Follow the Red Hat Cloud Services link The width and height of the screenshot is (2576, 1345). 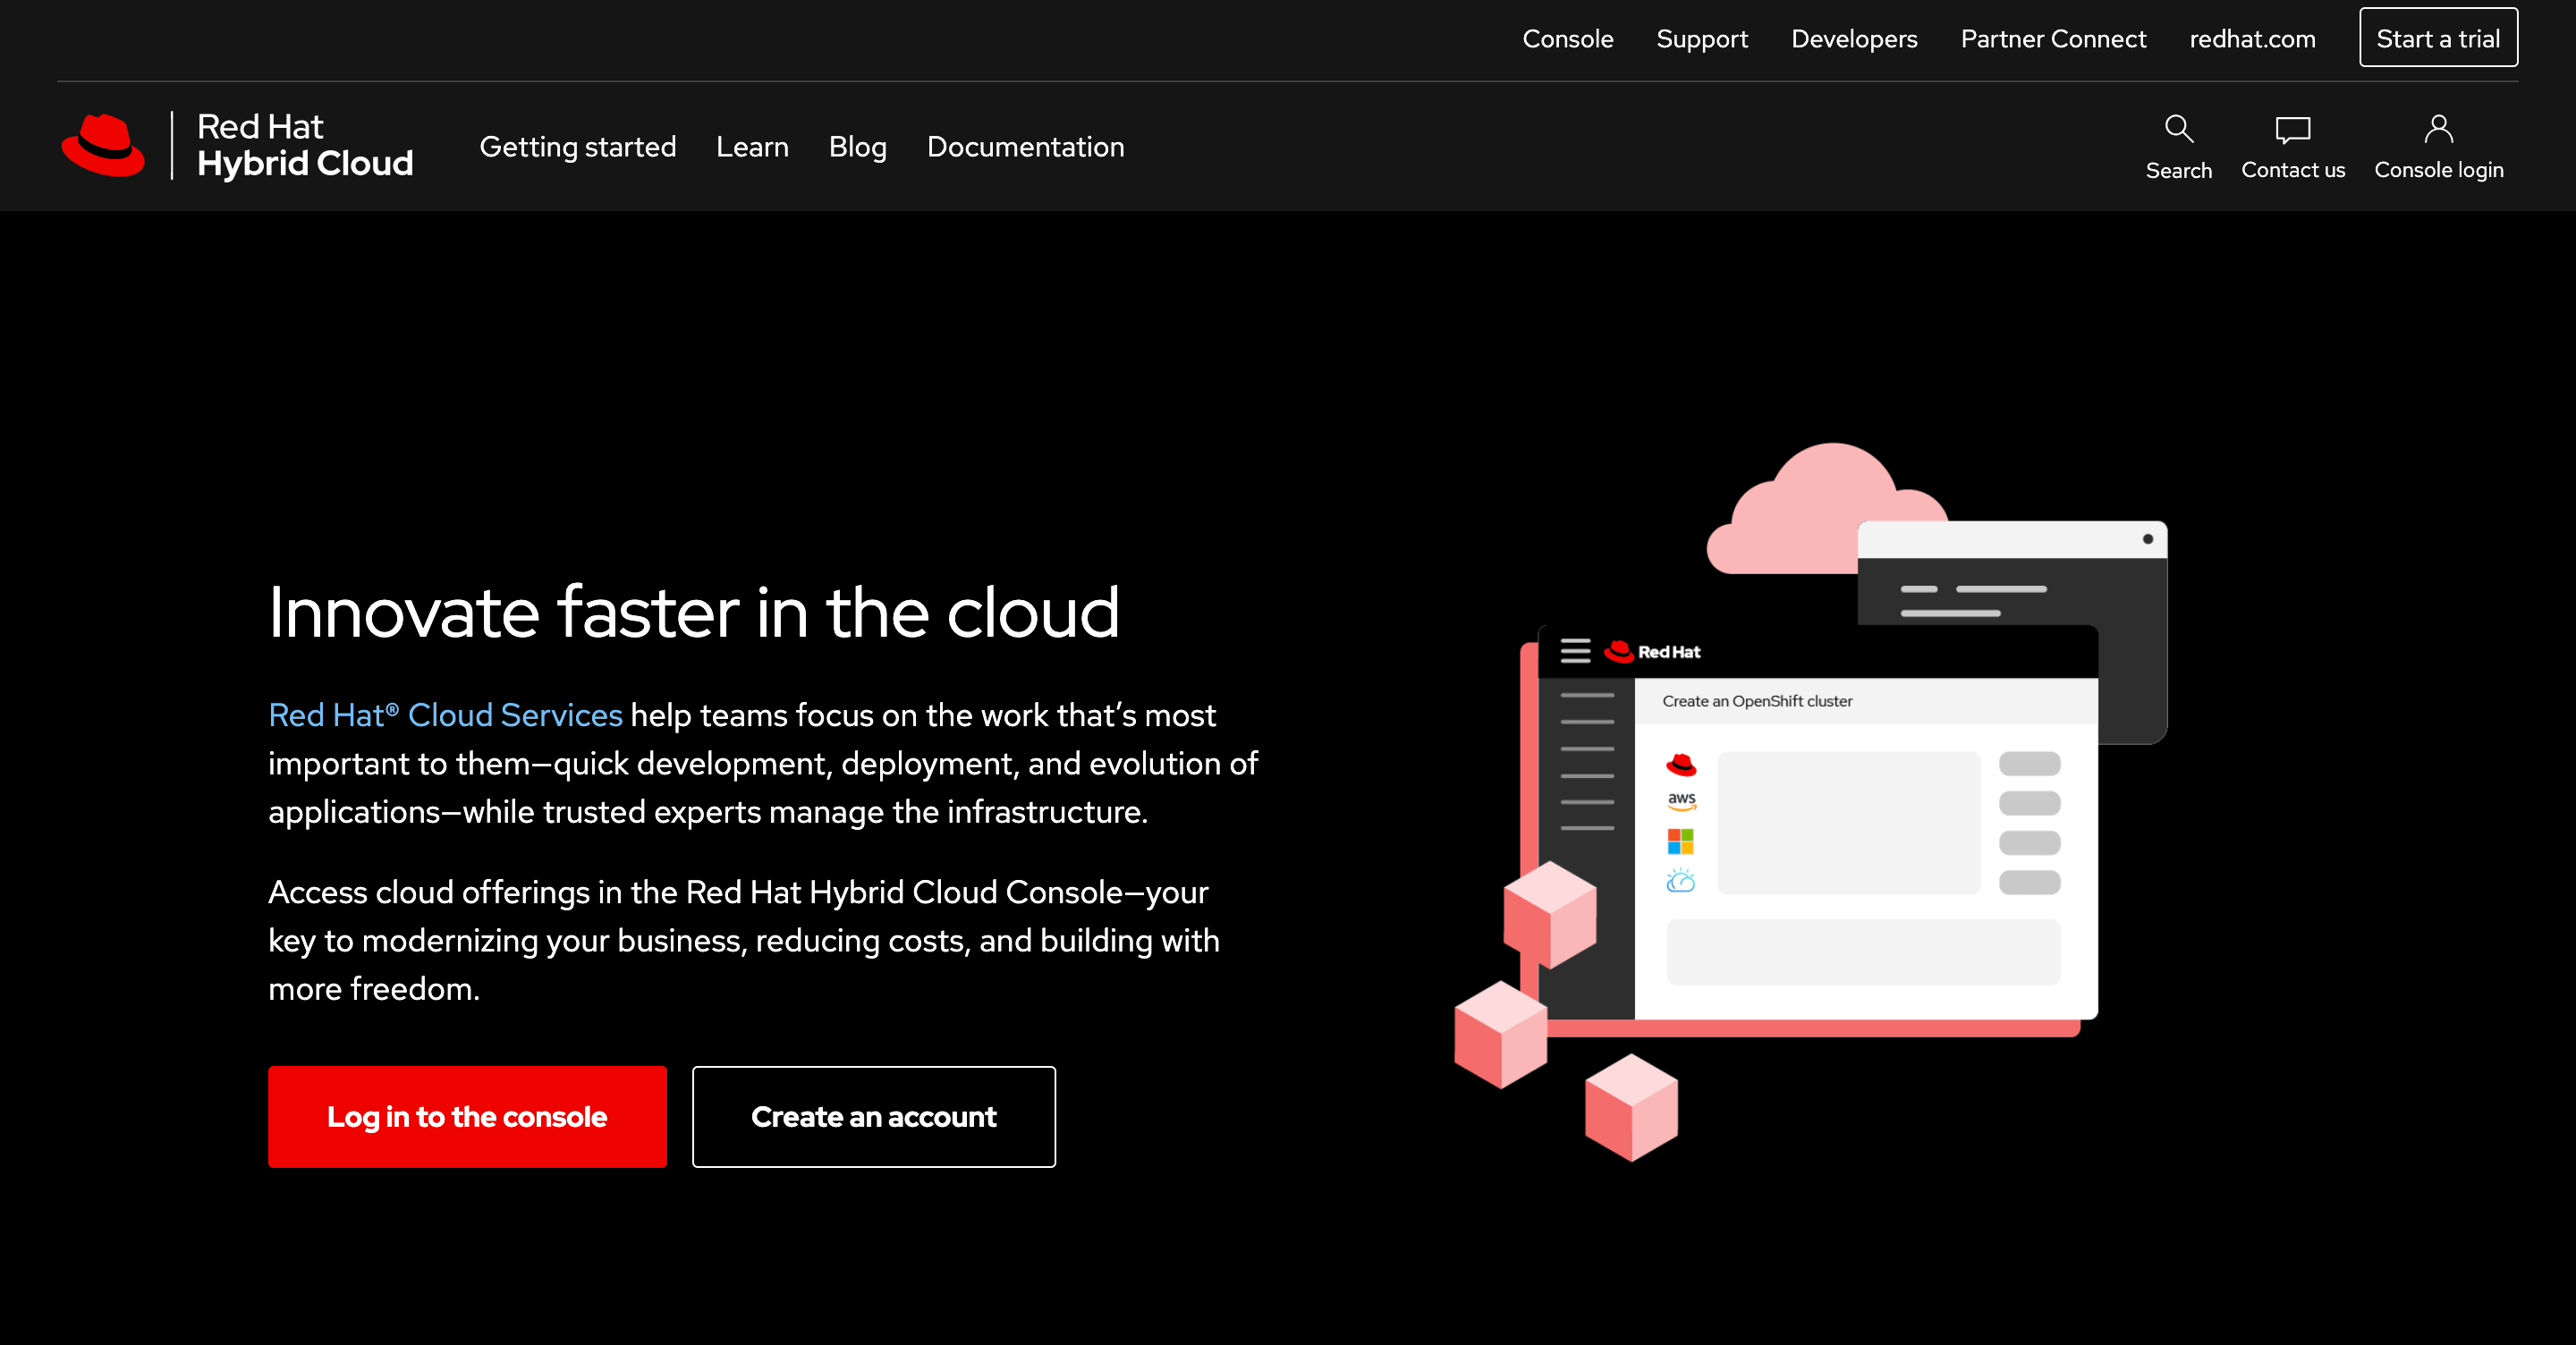pyautogui.click(x=445, y=715)
